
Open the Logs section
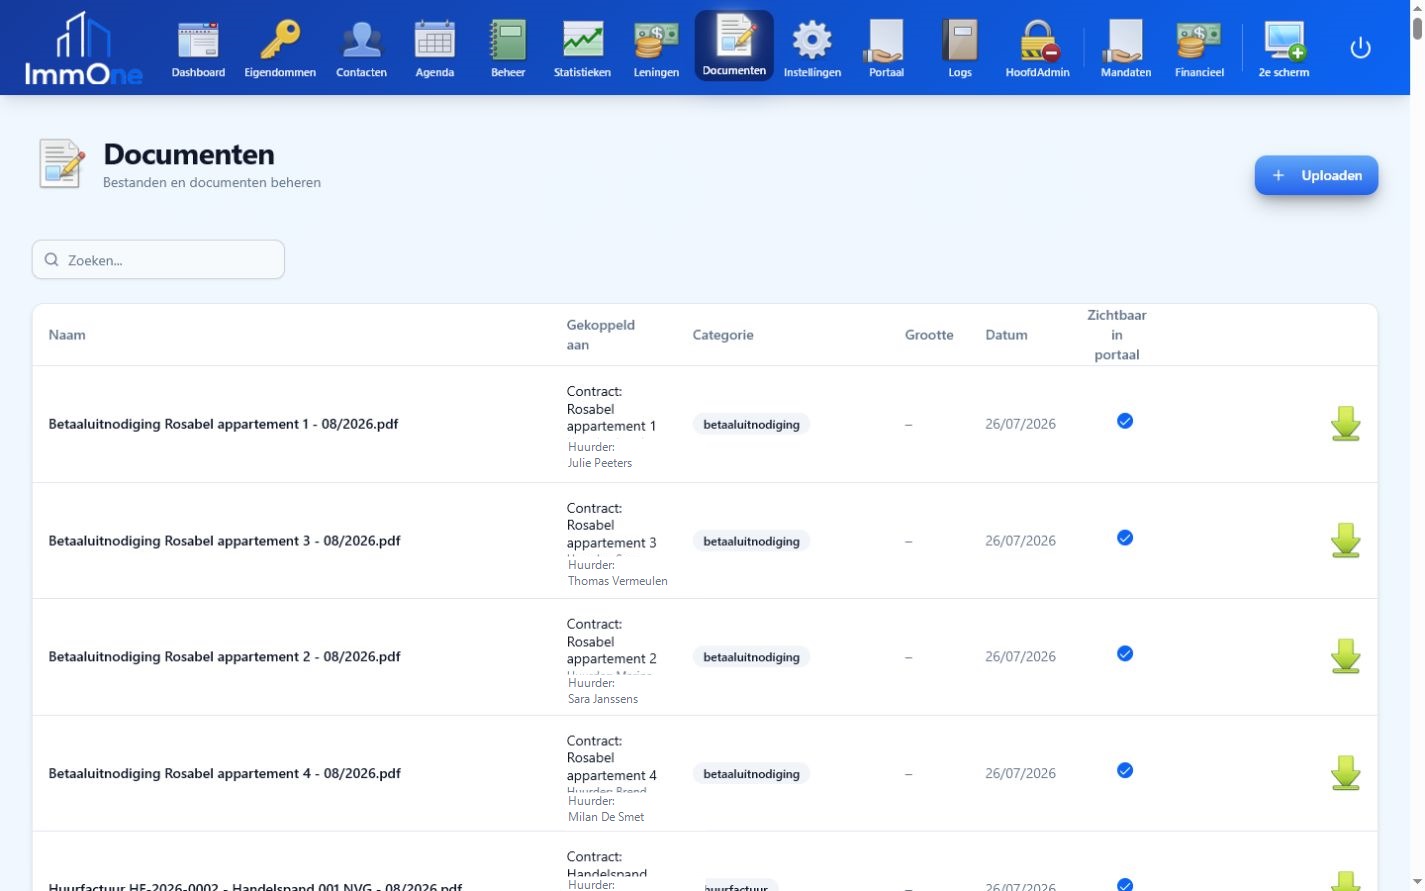click(x=960, y=48)
